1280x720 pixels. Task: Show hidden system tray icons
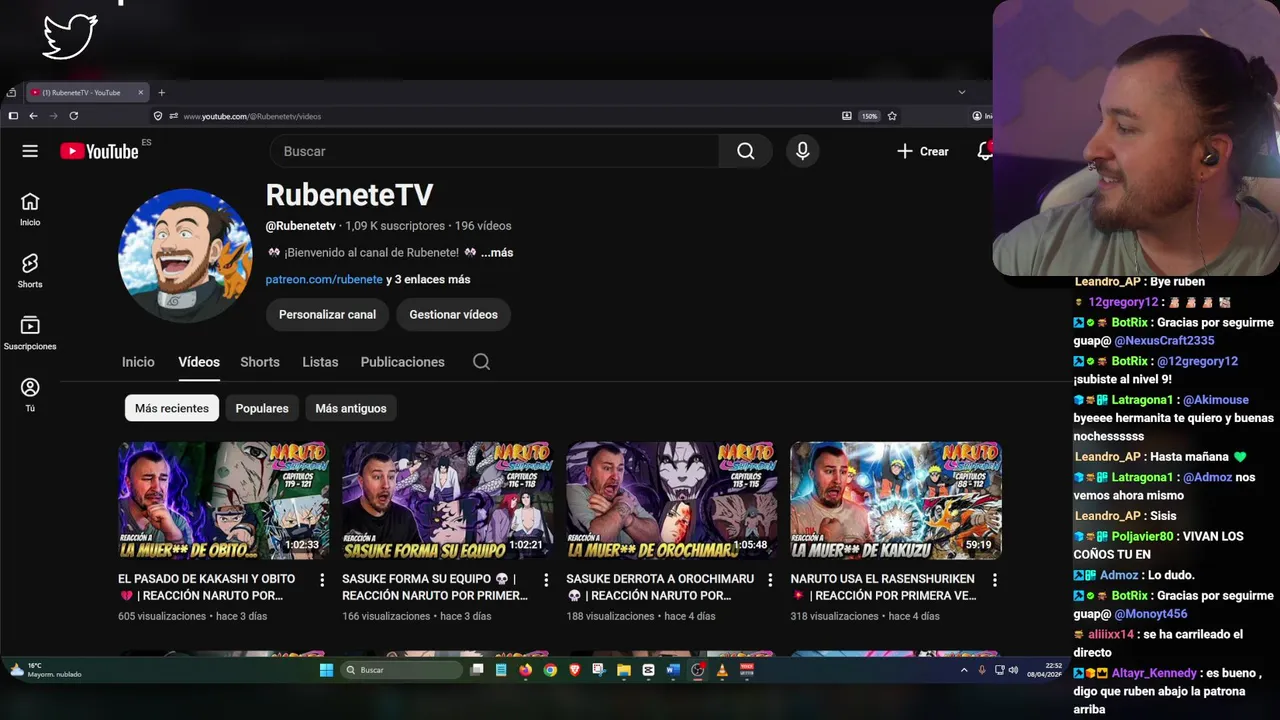[964, 670]
